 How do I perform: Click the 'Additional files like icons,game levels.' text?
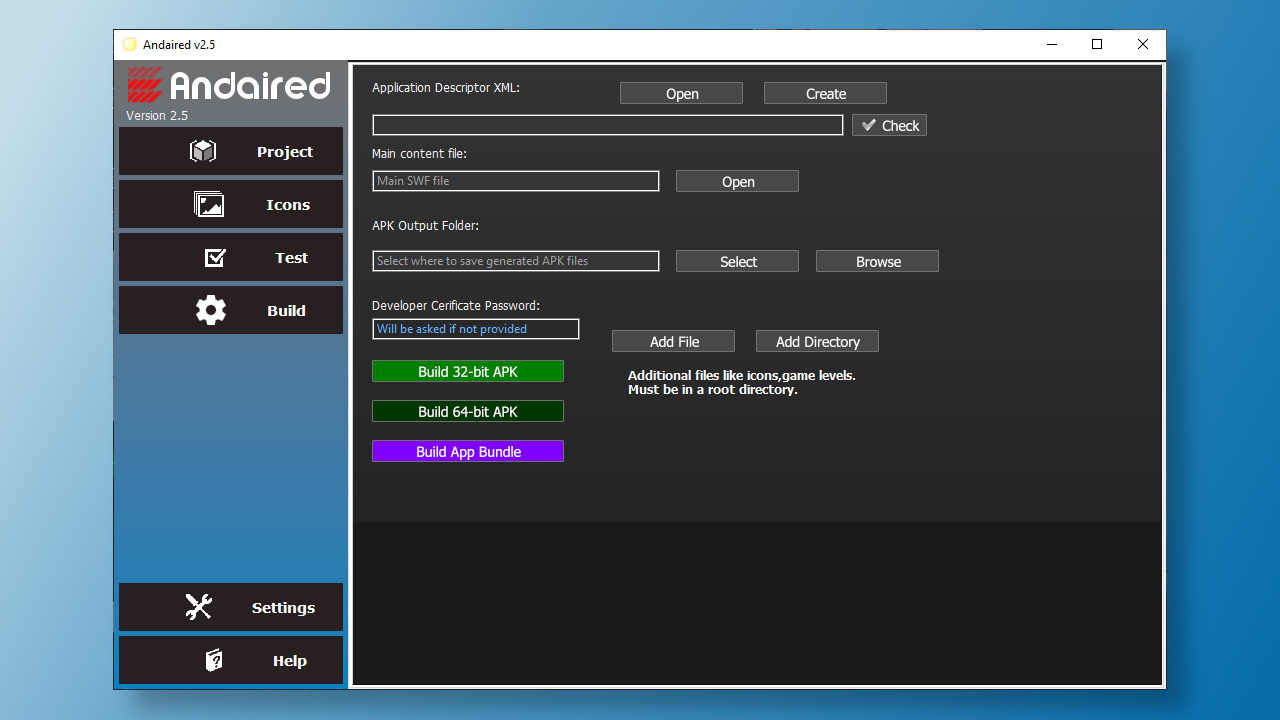[x=742, y=376]
